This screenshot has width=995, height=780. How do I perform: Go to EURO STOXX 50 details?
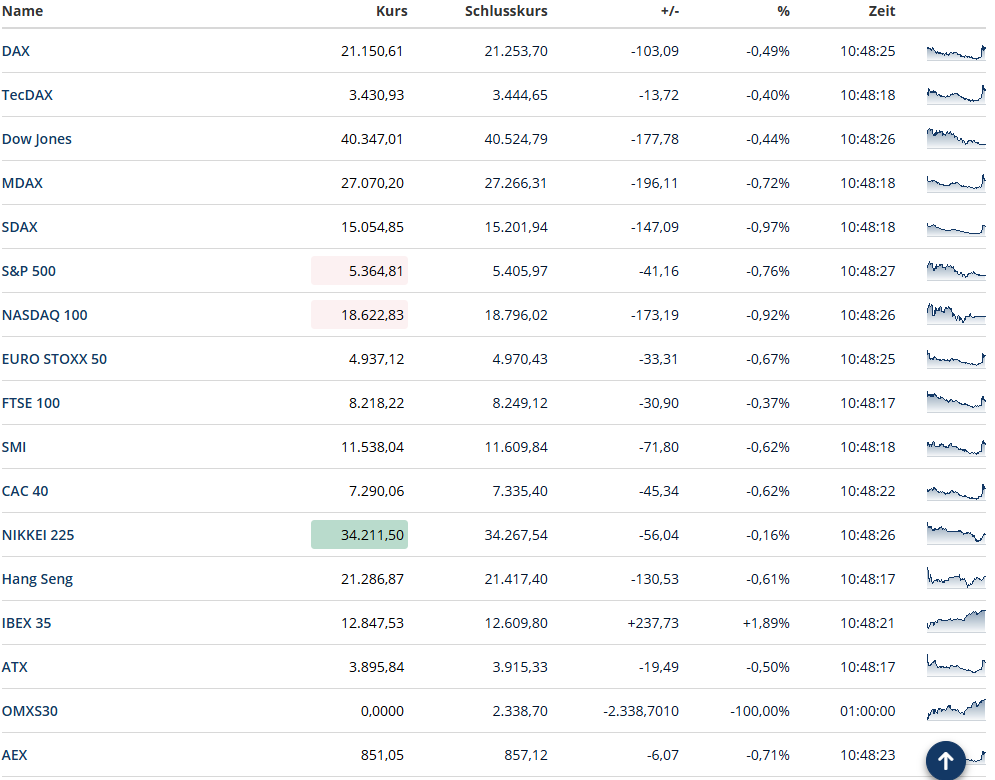pos(54,359)
